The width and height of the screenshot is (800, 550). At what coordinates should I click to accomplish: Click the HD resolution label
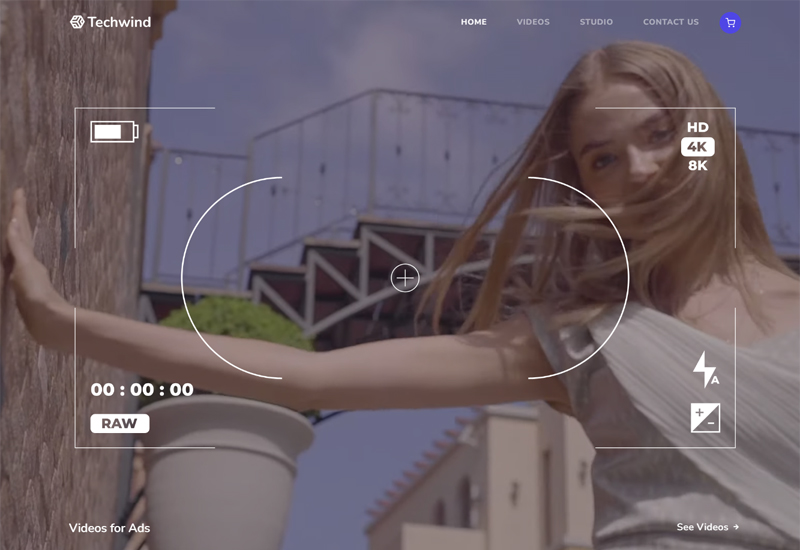(697, 128)
